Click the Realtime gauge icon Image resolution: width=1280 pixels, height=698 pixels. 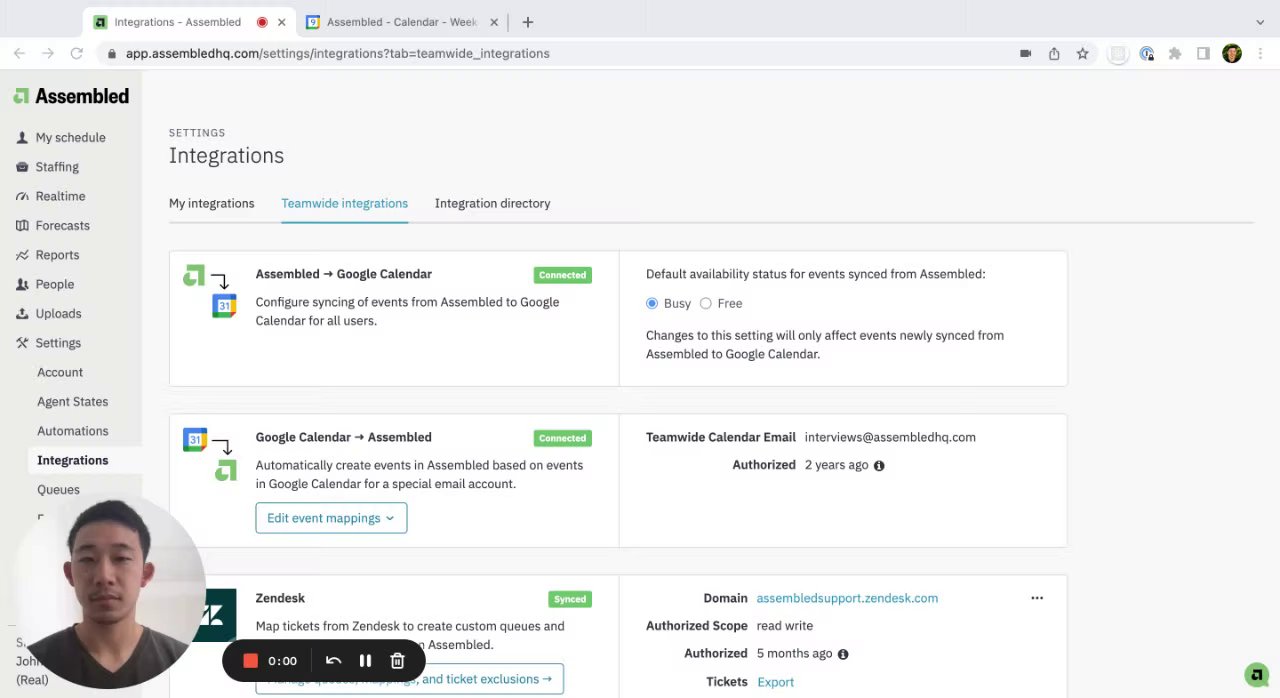tap(22, 197)
